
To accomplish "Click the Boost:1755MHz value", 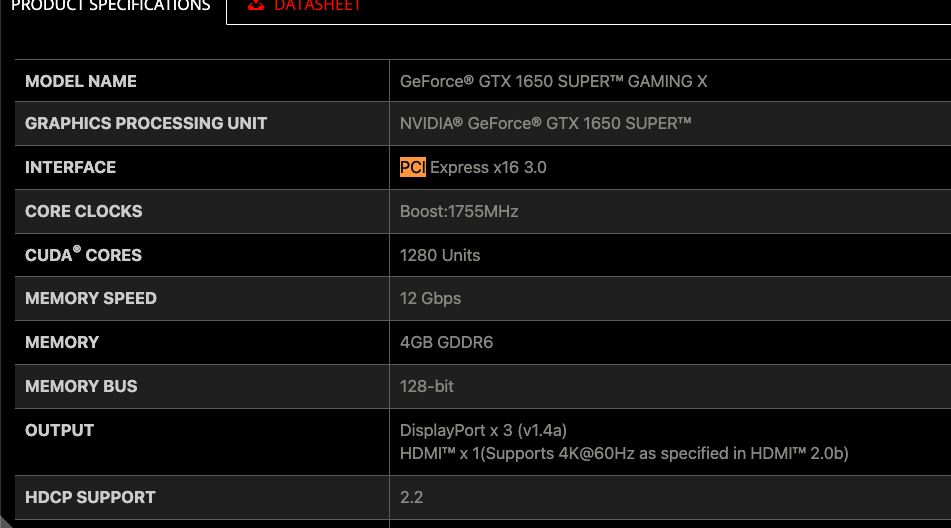I will 459,211.
